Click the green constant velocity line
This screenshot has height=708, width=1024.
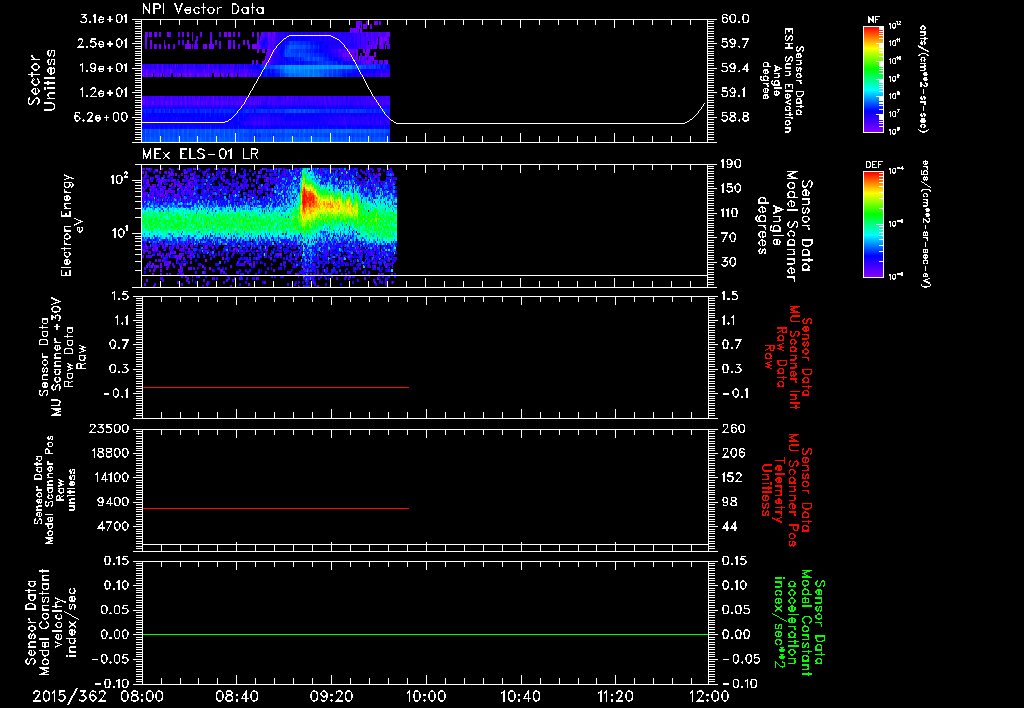tap(425, 634)
